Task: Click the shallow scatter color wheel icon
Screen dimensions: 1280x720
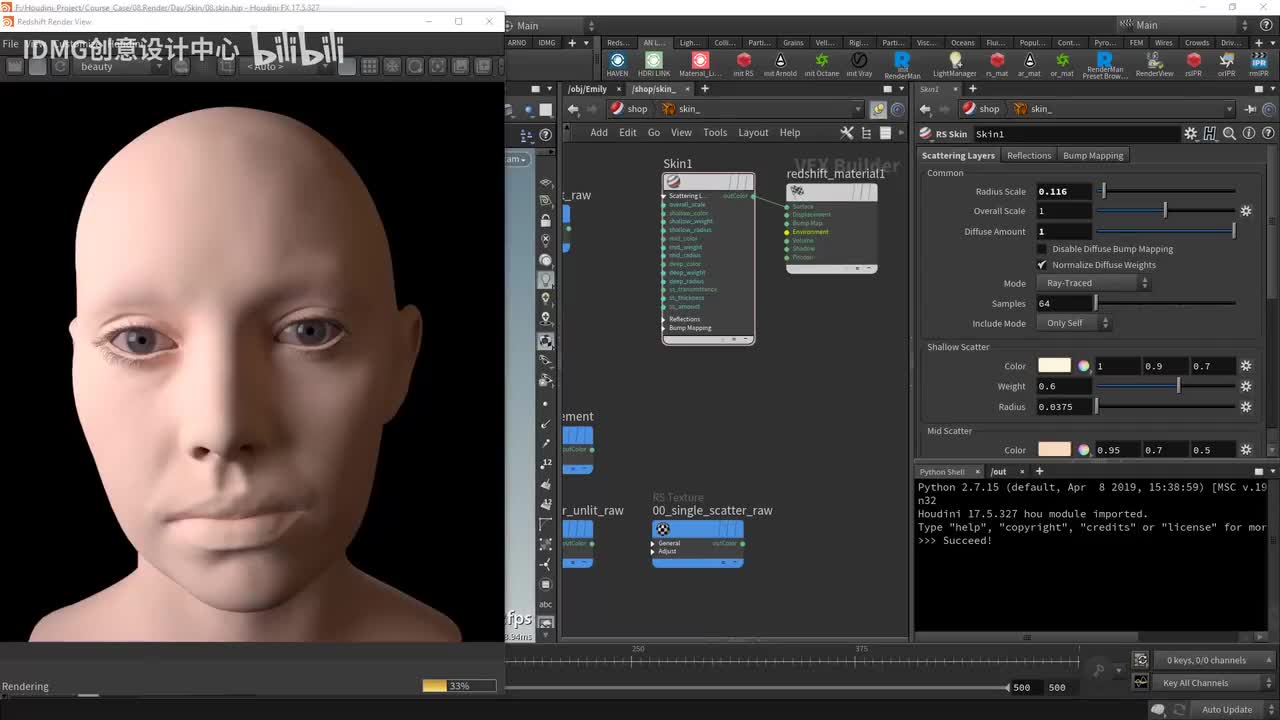Action: coord(1083,366)
